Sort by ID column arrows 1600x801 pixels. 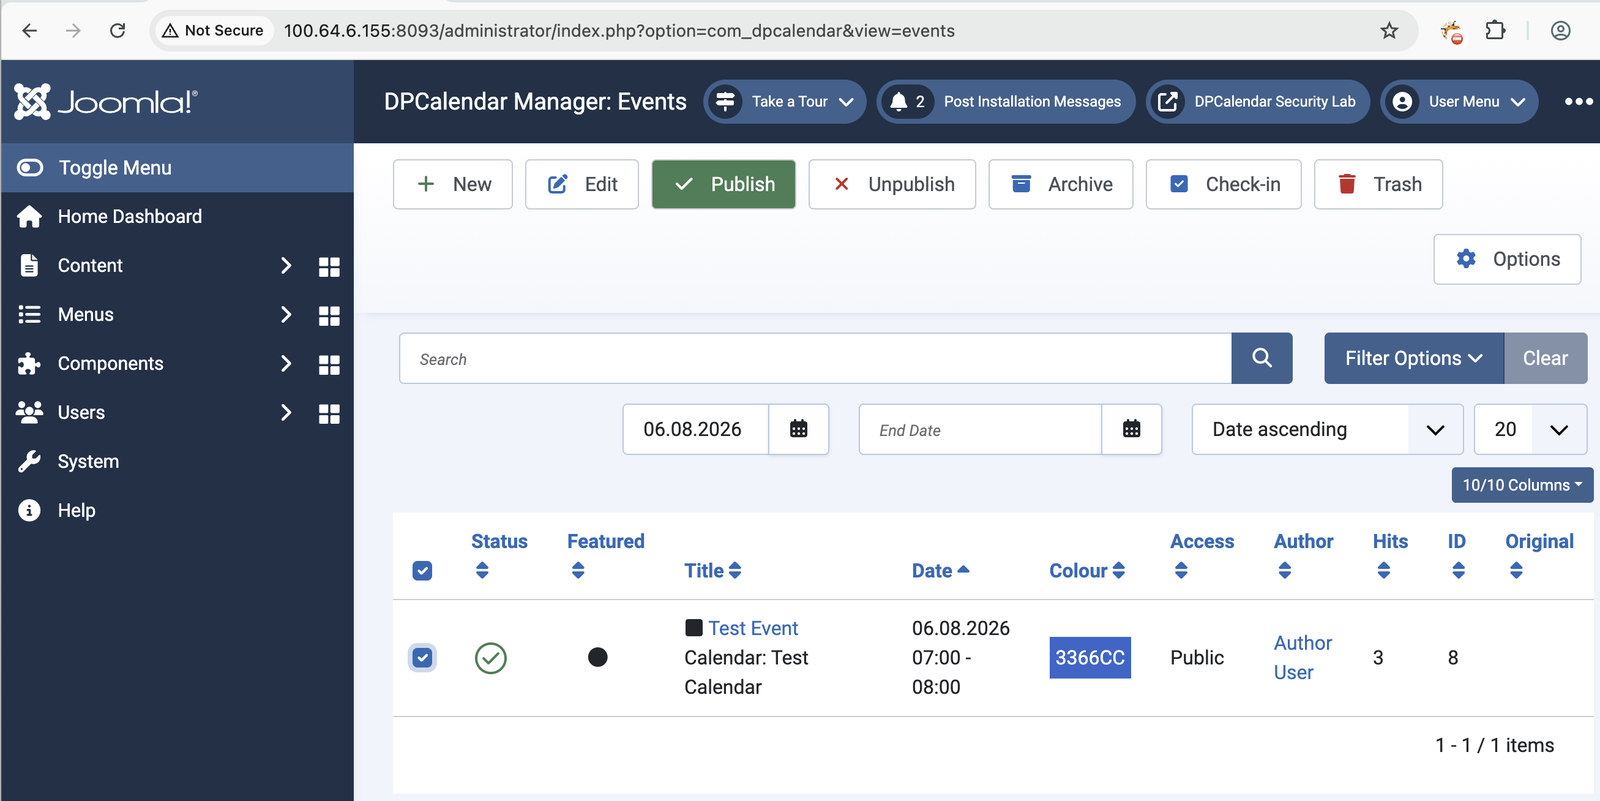pos(1459,570)
